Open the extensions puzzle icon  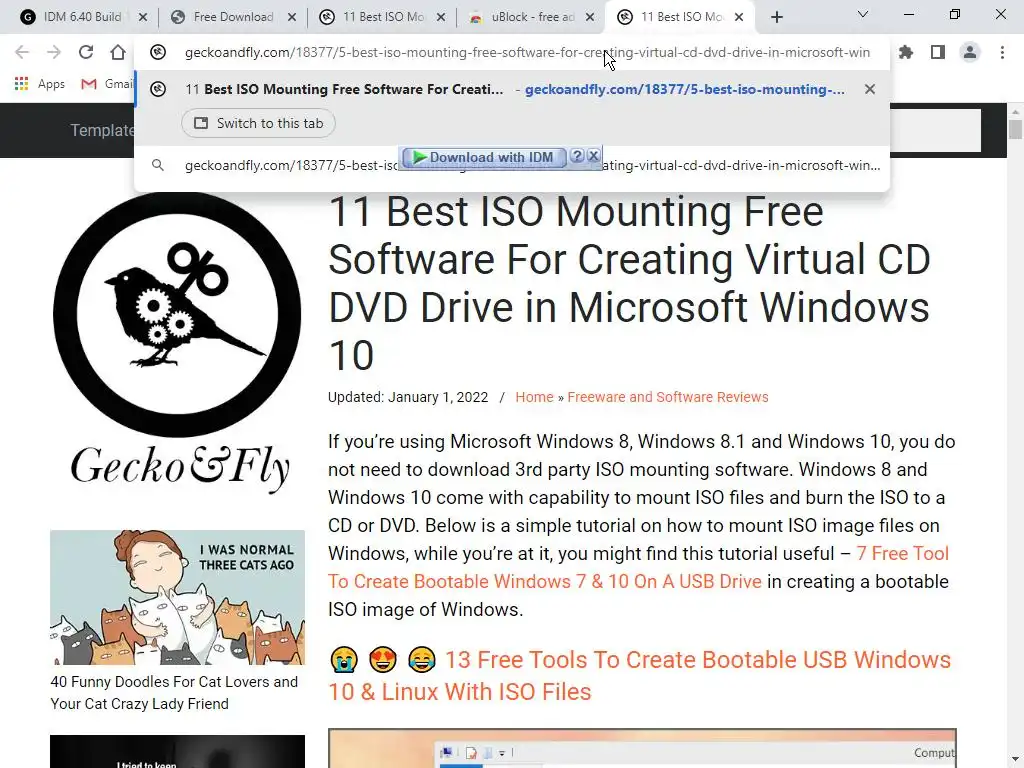[x=906, y=52]
